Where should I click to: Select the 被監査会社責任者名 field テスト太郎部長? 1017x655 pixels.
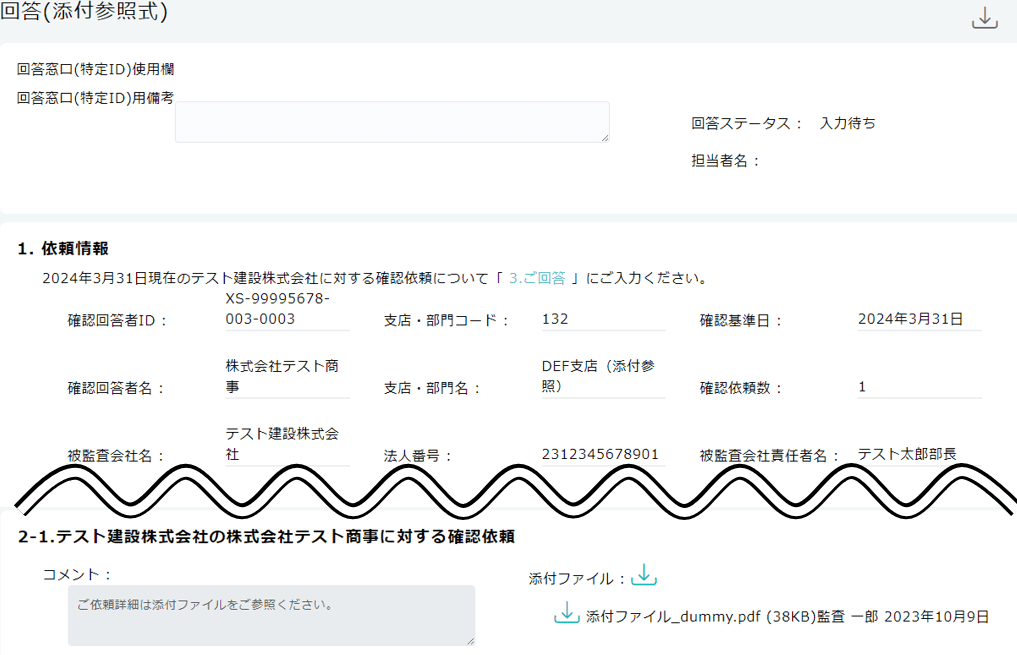pyautogui.click(x=918, y=454)
